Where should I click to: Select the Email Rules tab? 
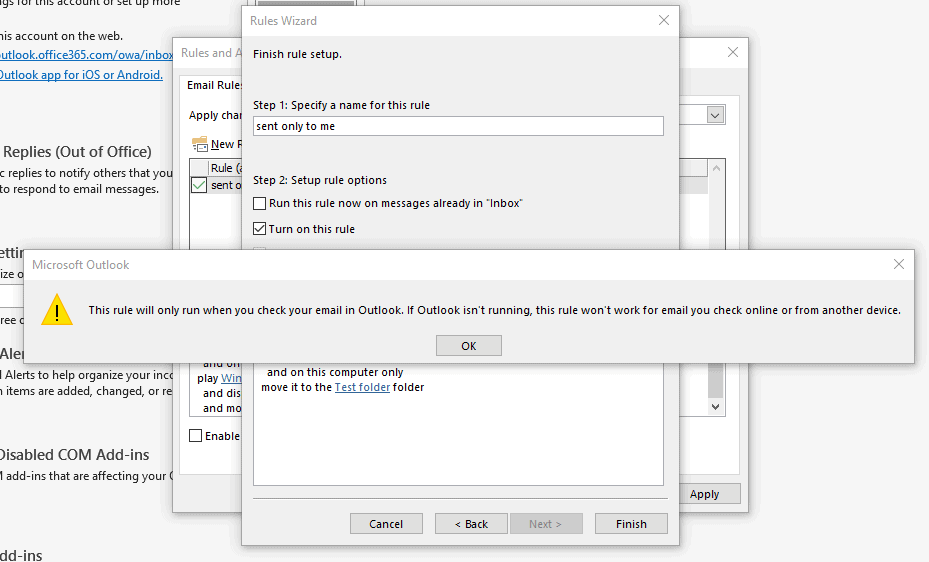(214, 85)
